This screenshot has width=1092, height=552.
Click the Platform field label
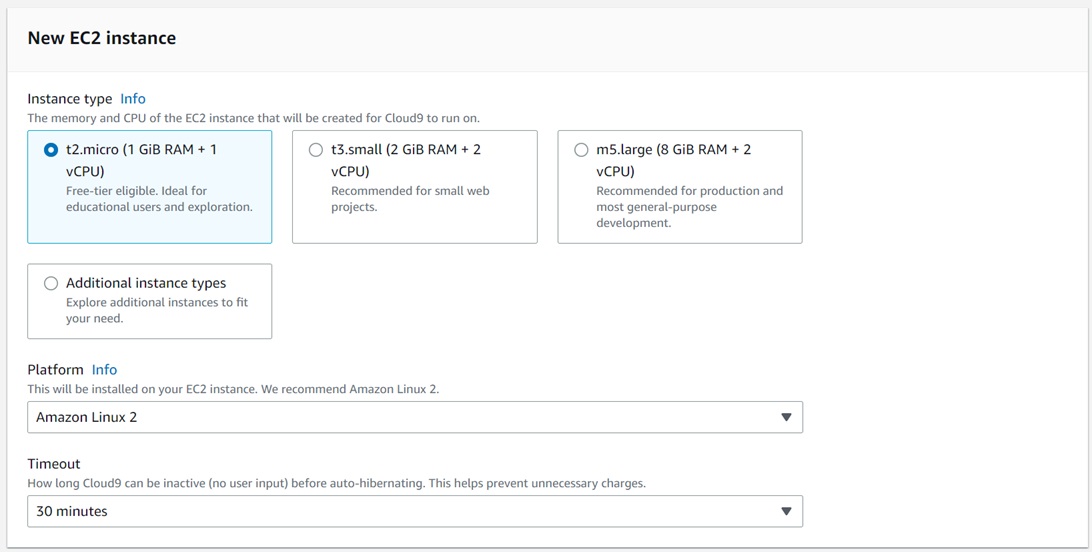pos(55,370)
